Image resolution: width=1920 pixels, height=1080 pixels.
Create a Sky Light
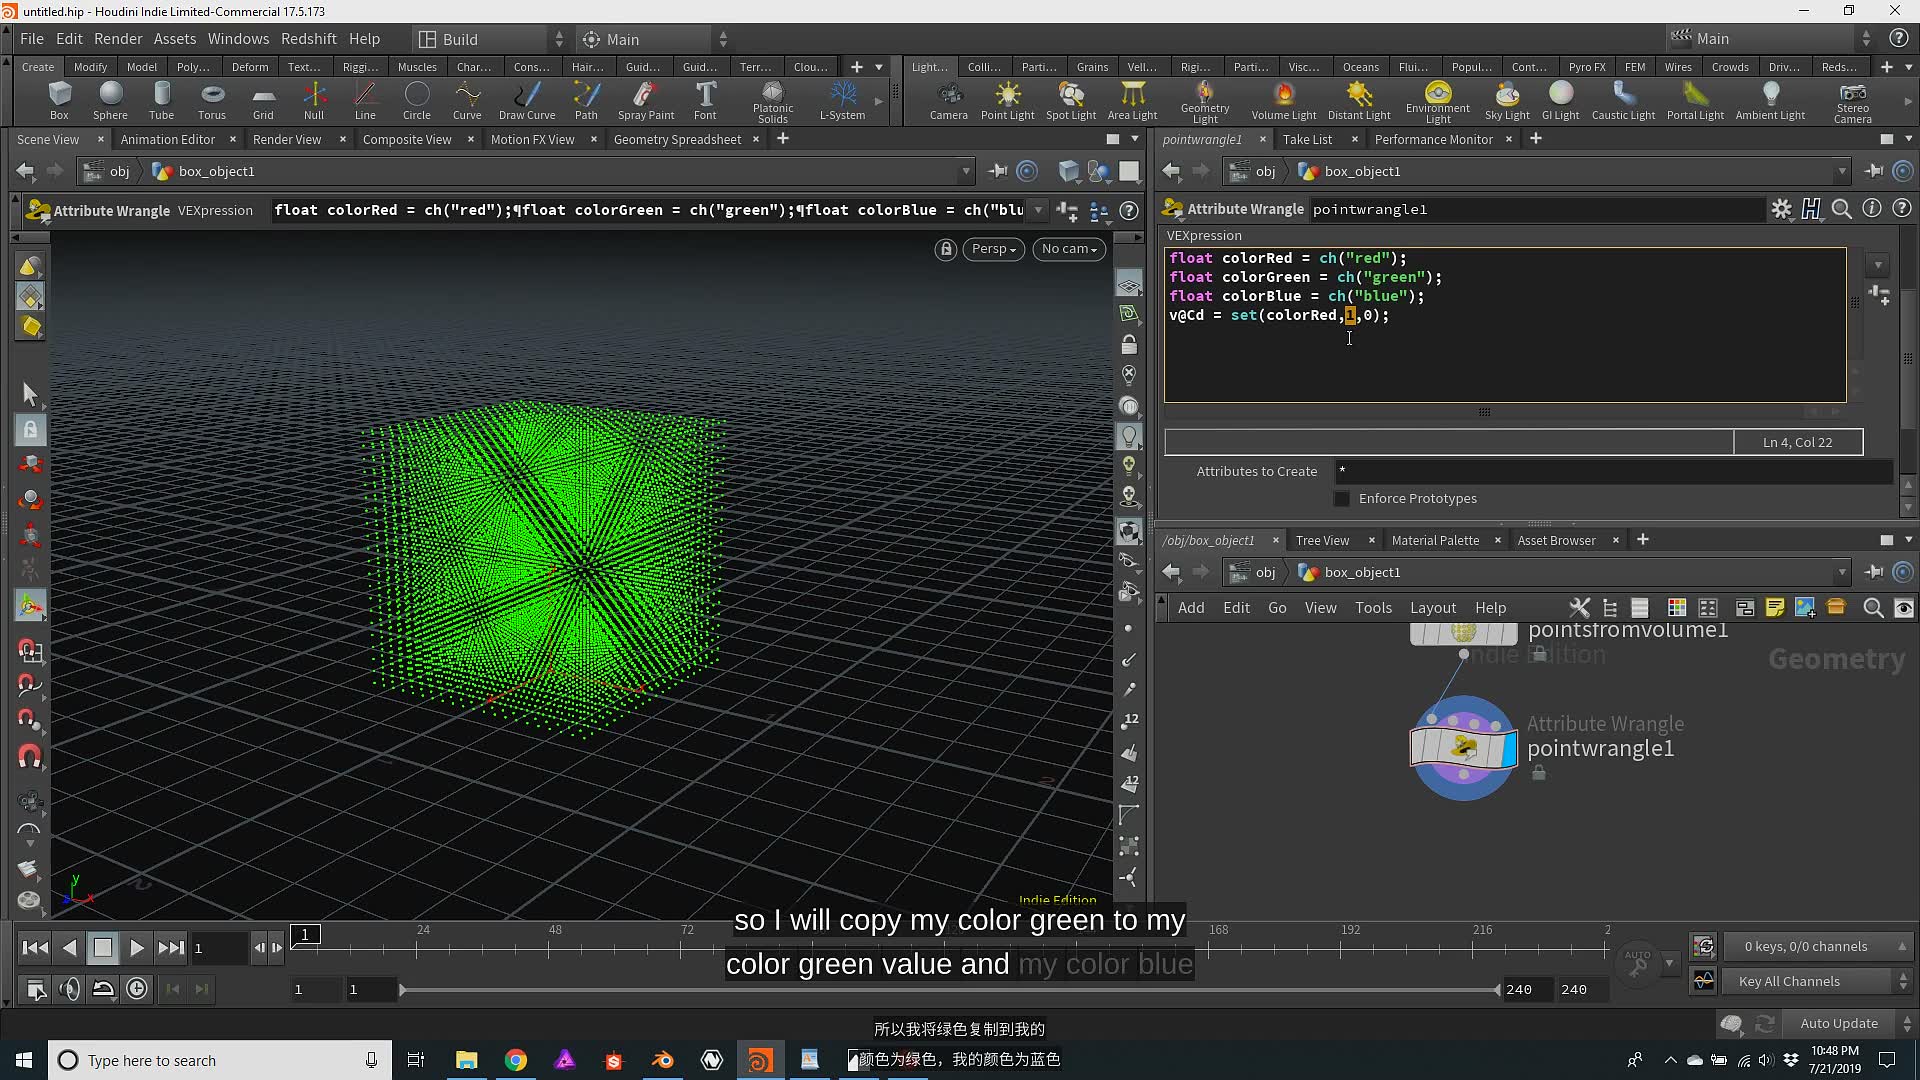(x=1507, y=100)
